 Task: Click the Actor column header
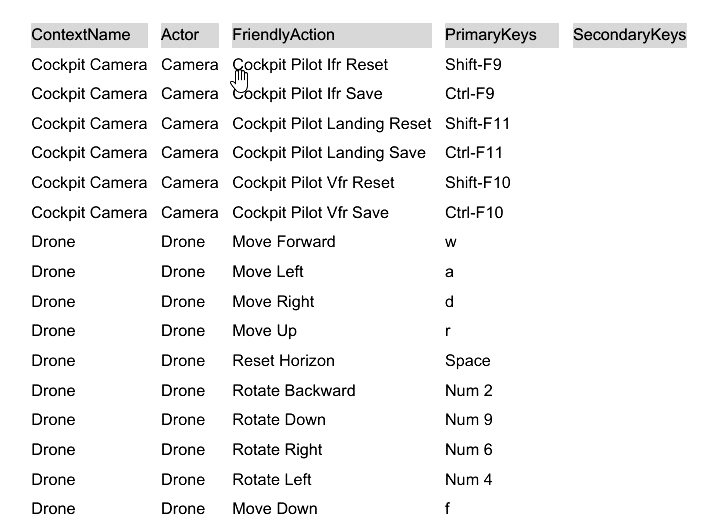coord(190,35)
